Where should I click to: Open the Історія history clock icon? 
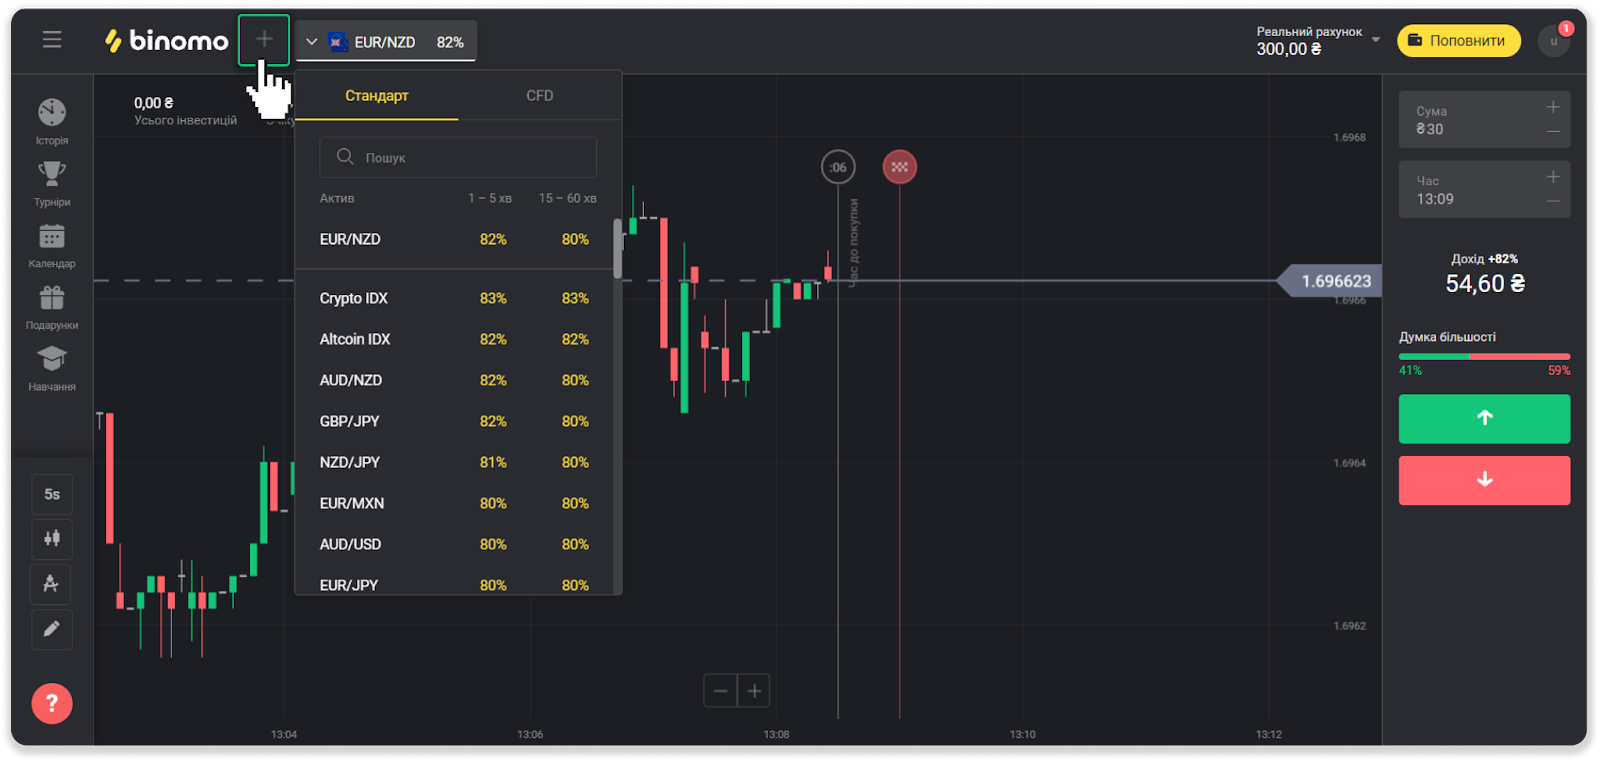coord(52,113)
